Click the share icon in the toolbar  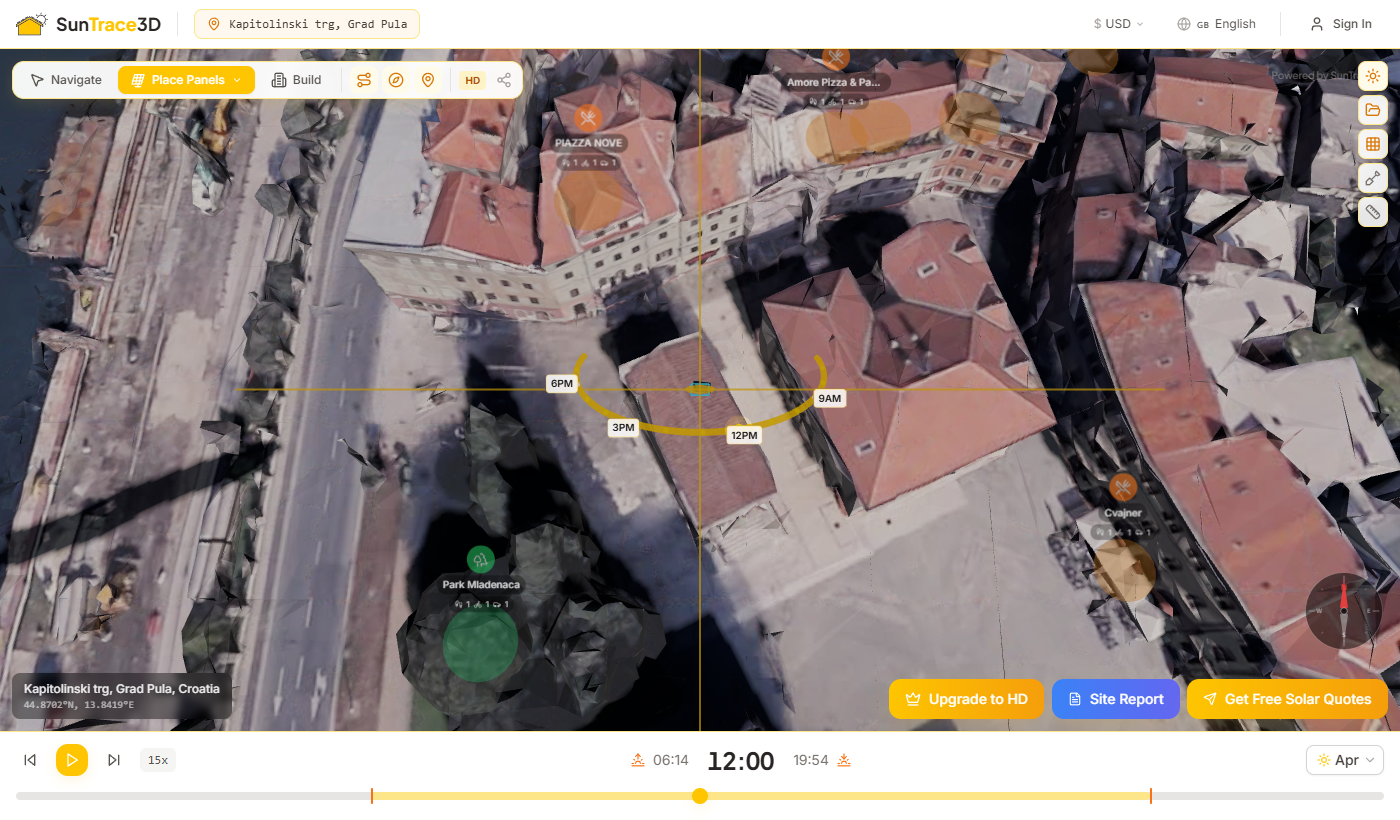coord(504,80)
